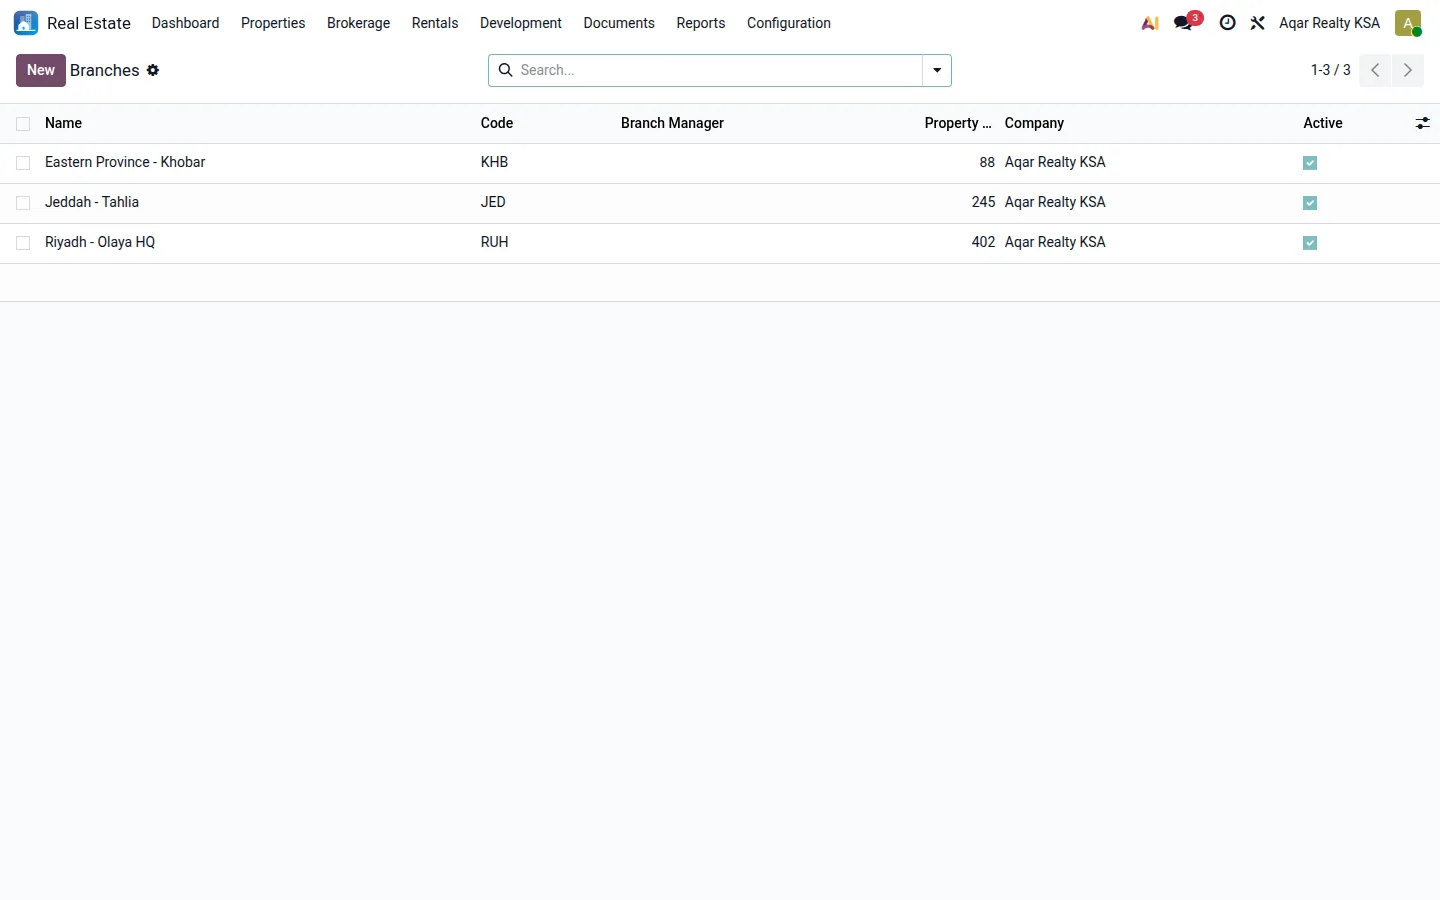The width and height of the screenshot is (1440, 900).
Task: Open the Branches gear actions menu
Action: coord(153,70)
